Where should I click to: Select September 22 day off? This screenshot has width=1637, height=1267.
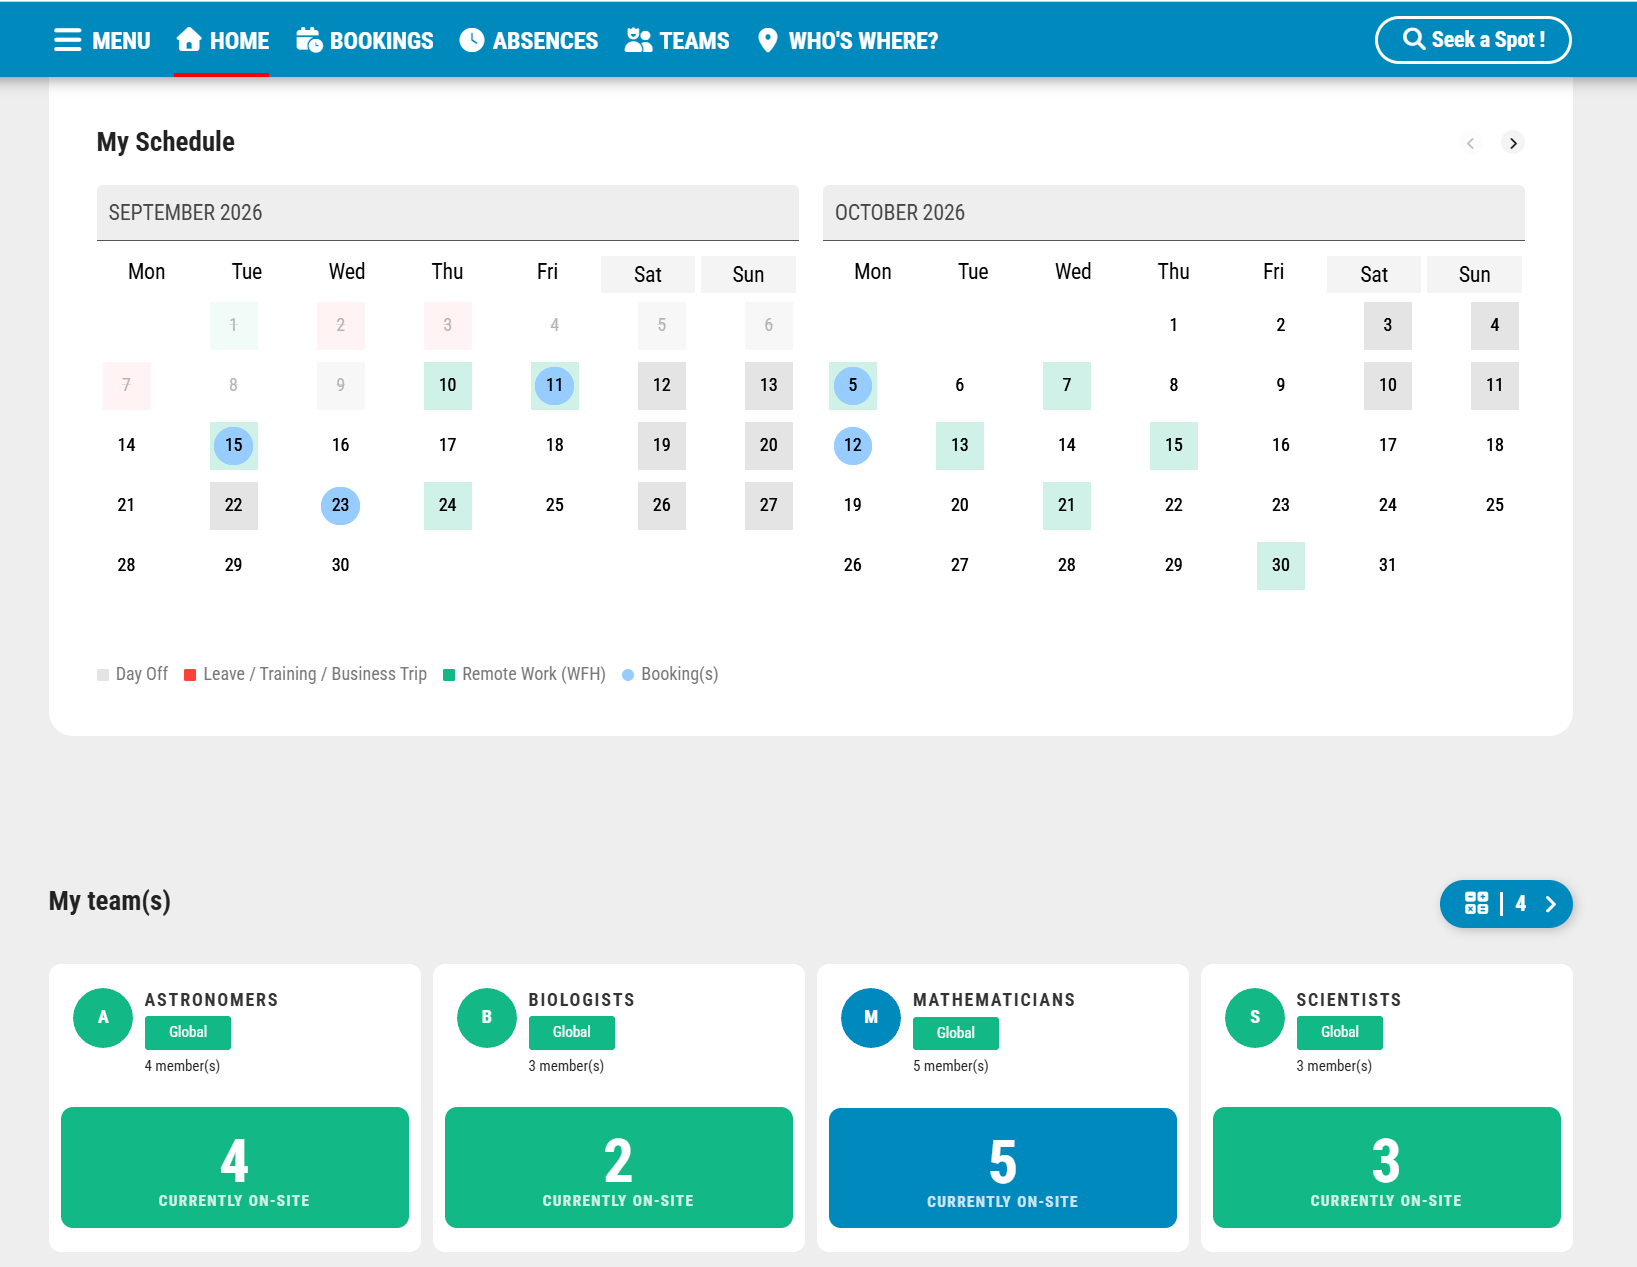234,506
